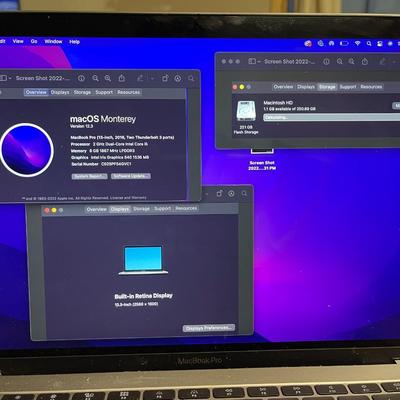Click highlight pen in Overview Preview window
Screen dimensions: 400x400
[x=140, y=78]
